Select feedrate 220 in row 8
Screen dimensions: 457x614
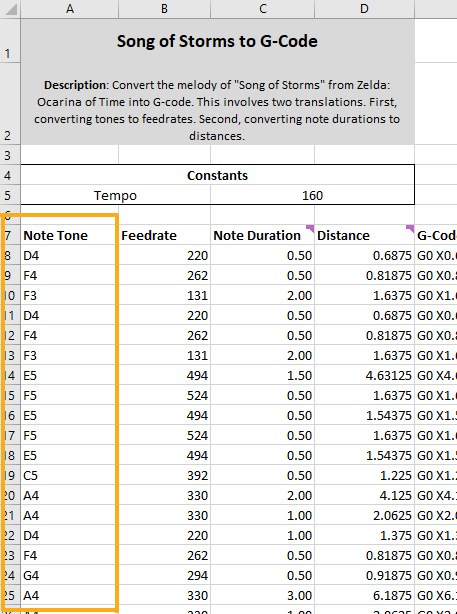[164, 255]
